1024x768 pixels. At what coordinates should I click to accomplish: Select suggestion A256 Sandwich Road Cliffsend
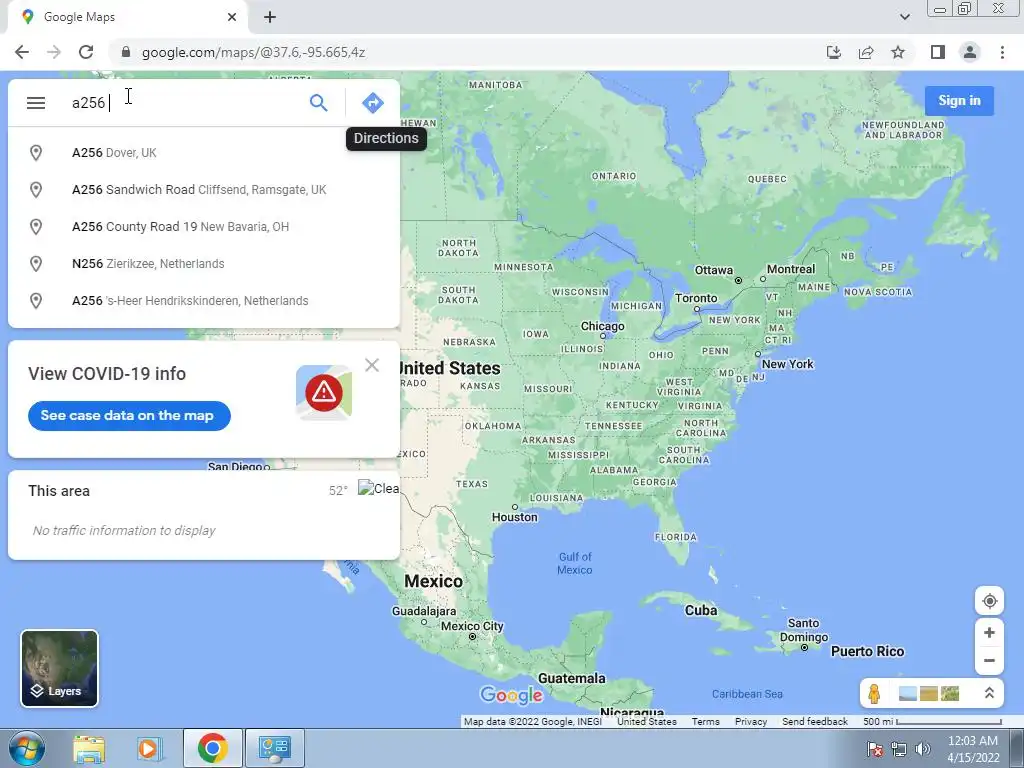point(204,190)
